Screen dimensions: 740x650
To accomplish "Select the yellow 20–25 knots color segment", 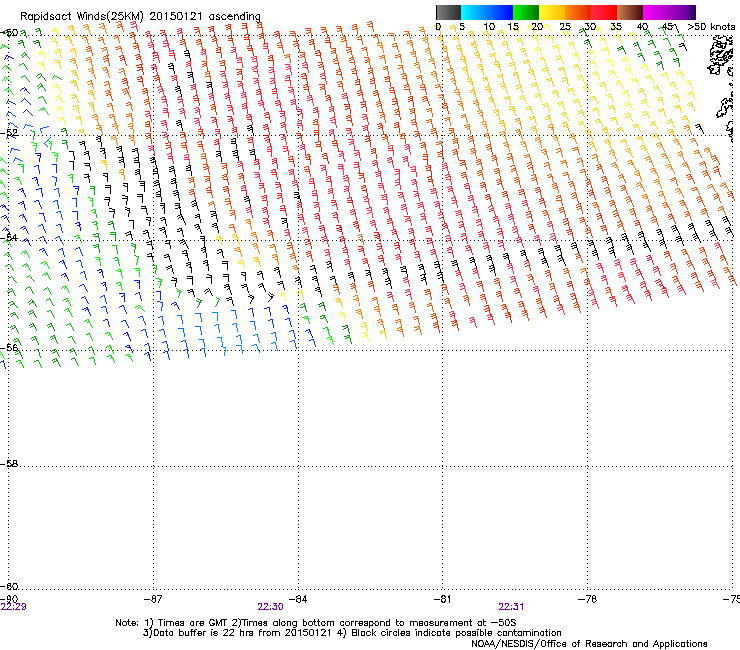I will click(552, 12).
